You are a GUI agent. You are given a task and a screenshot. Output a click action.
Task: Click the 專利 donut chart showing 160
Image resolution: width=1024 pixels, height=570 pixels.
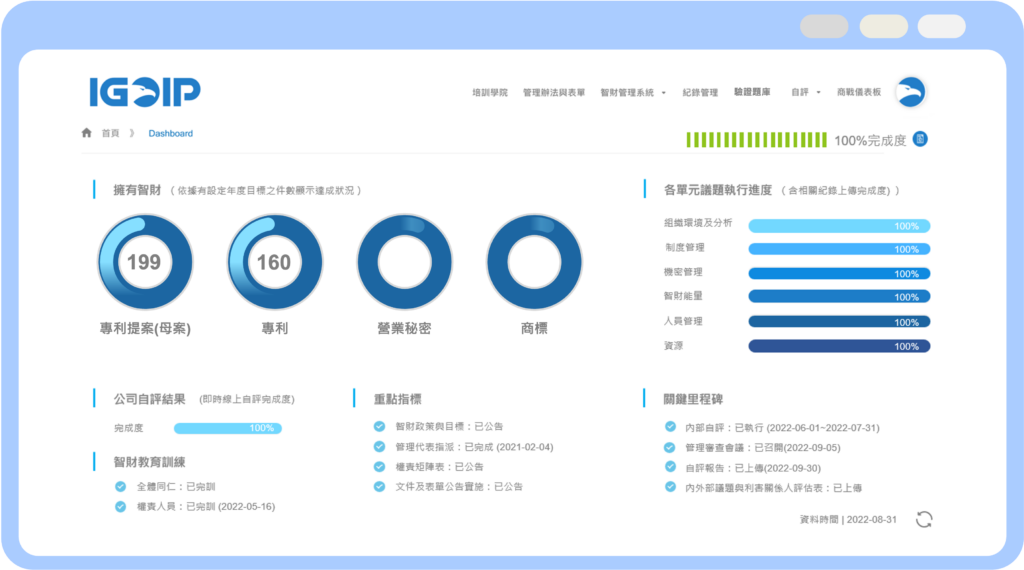pyautogui.click(x=274, y=263)
